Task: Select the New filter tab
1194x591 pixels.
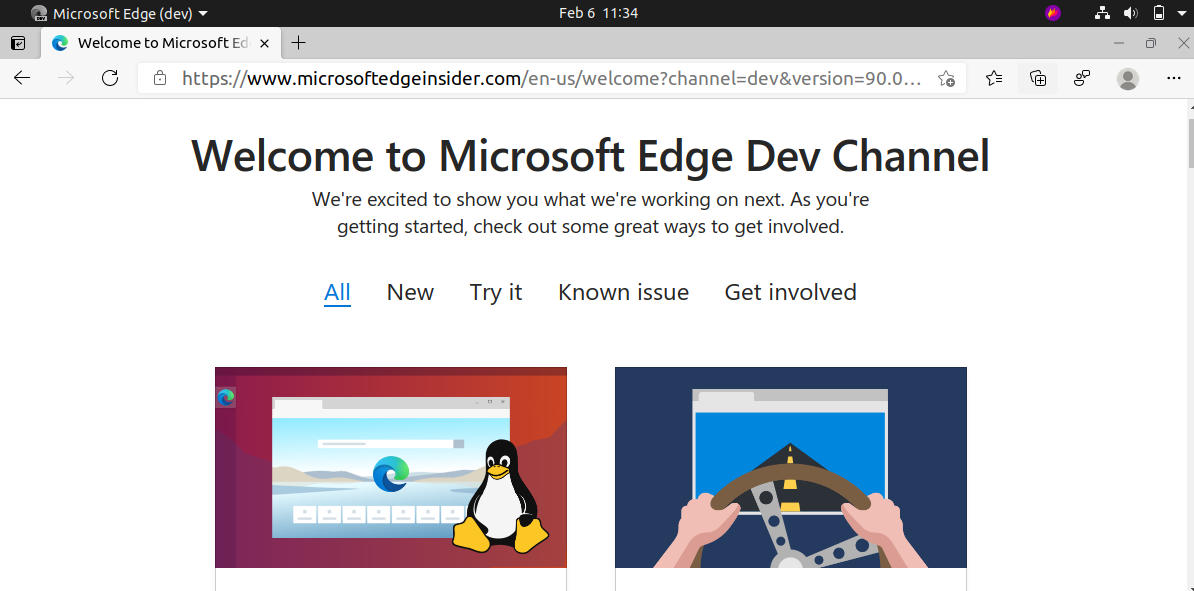Action: [x=410, y=292]
